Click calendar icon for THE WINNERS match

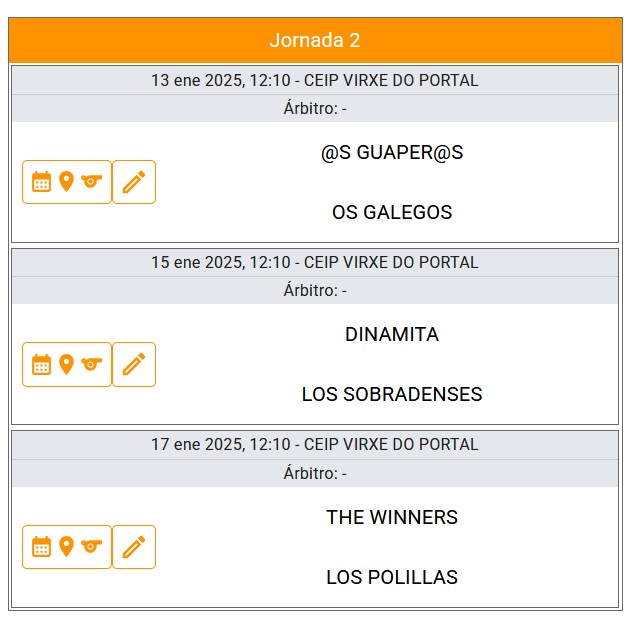pos(41,547)
